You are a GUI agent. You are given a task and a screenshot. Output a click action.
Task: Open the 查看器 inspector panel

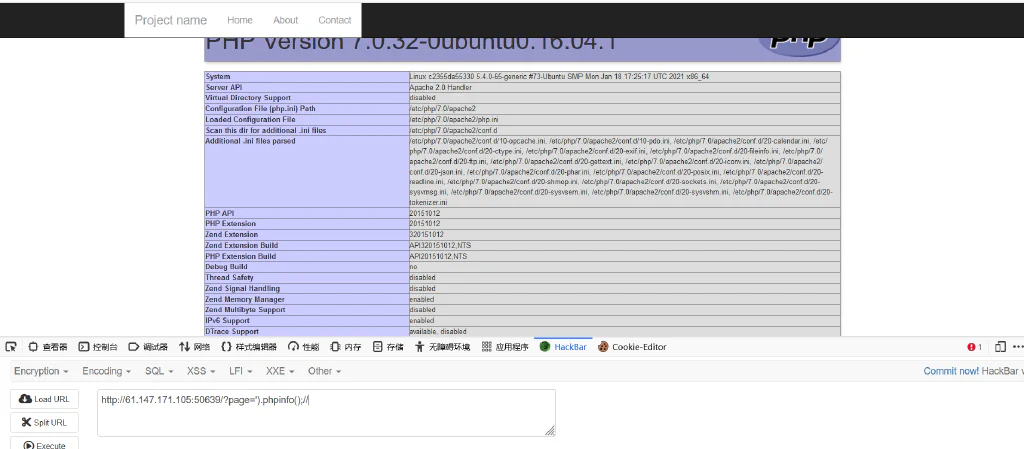click(48, 347)
